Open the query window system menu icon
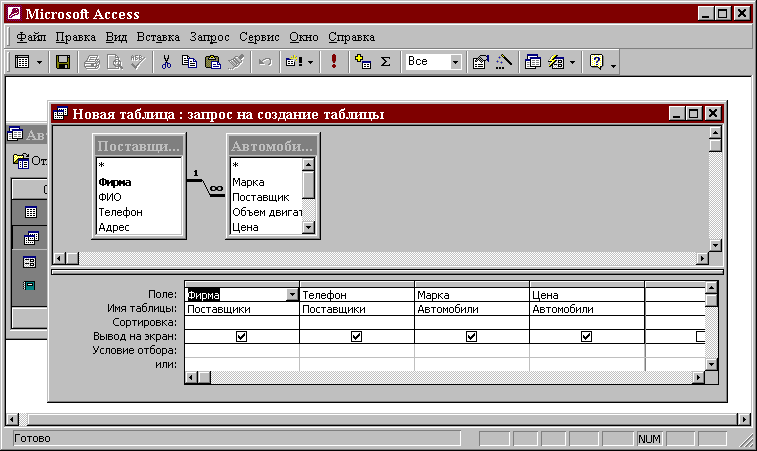Screen dimensions: 757x451 (x=60, y=114)
